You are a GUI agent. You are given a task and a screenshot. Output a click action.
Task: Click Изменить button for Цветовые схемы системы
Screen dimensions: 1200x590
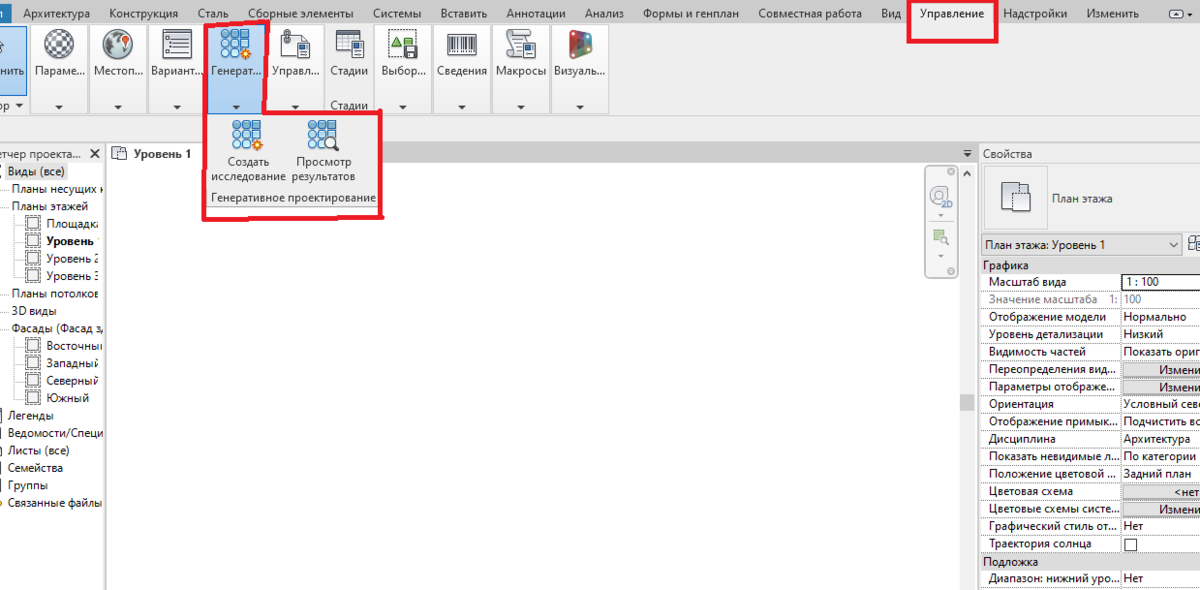(1161, 509)
